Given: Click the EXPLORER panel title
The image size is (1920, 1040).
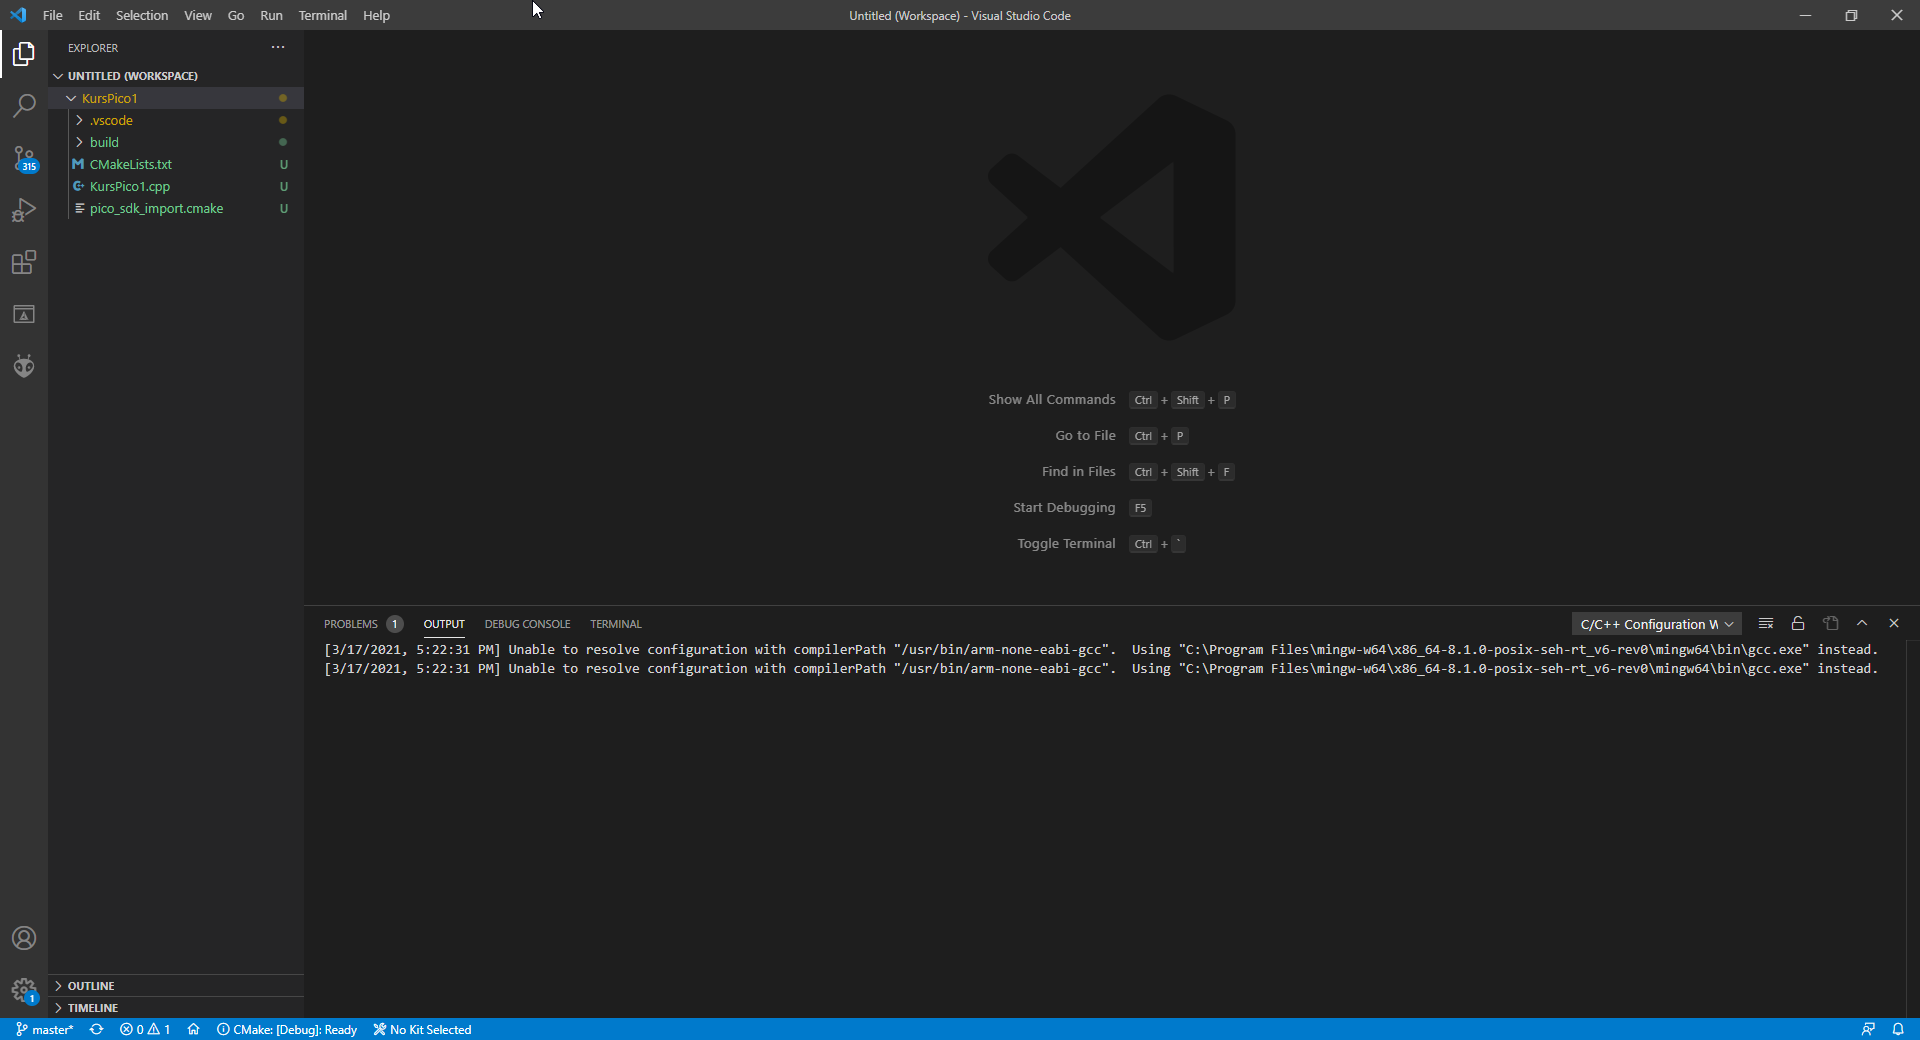Looking at the screenshot, I should 93,48.
